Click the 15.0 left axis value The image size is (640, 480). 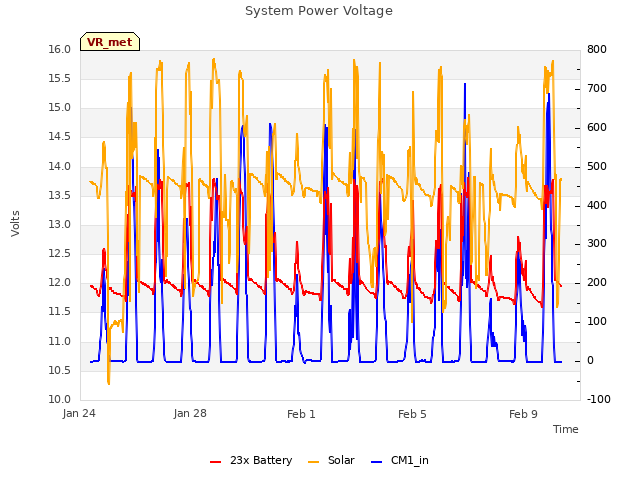click(60, 108)
